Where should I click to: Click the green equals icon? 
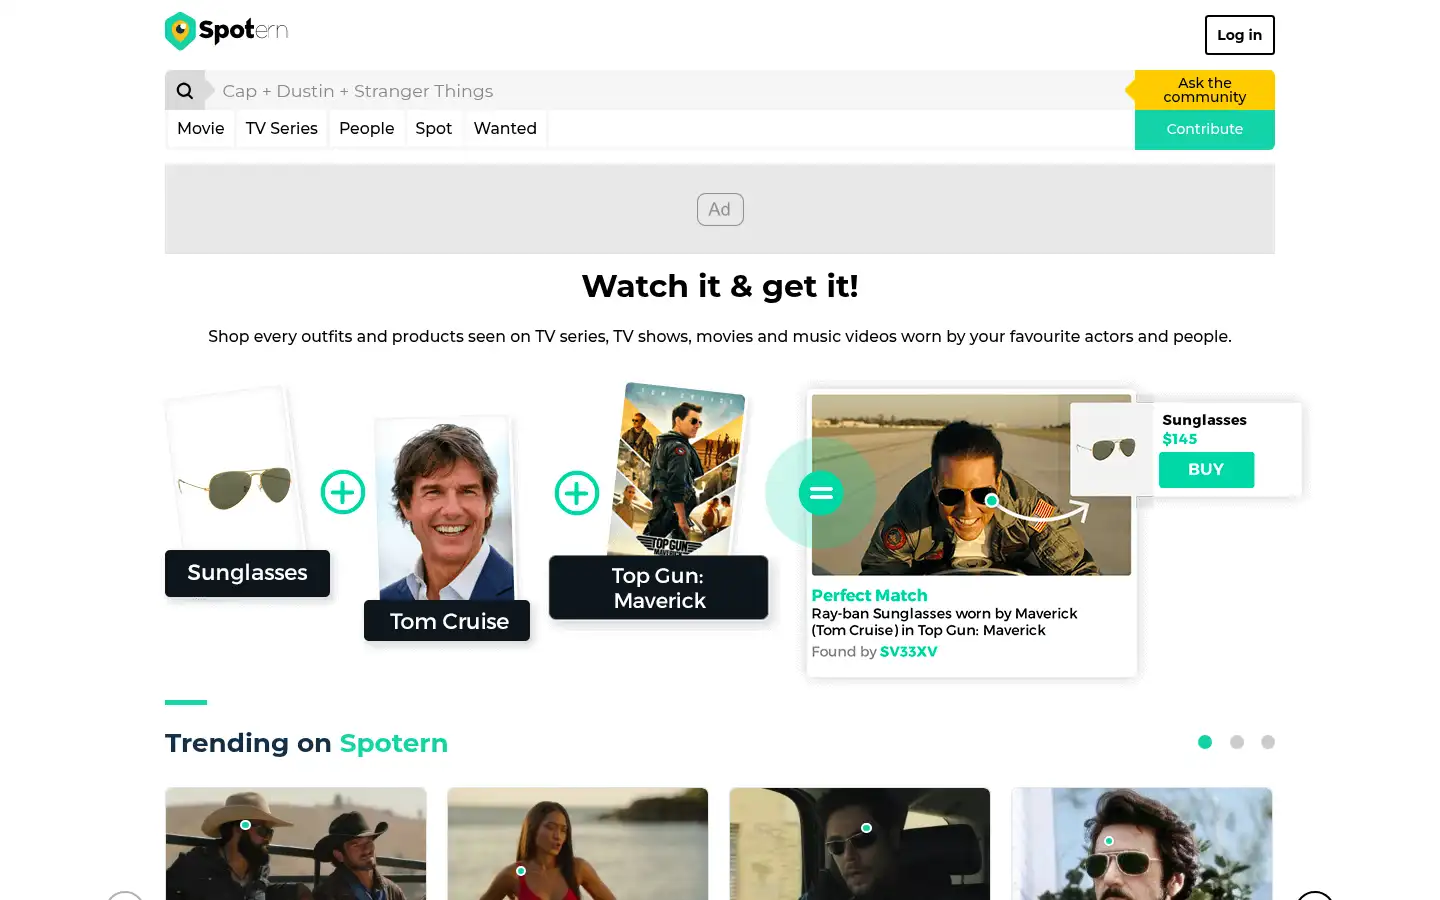[x=821, y=493]
